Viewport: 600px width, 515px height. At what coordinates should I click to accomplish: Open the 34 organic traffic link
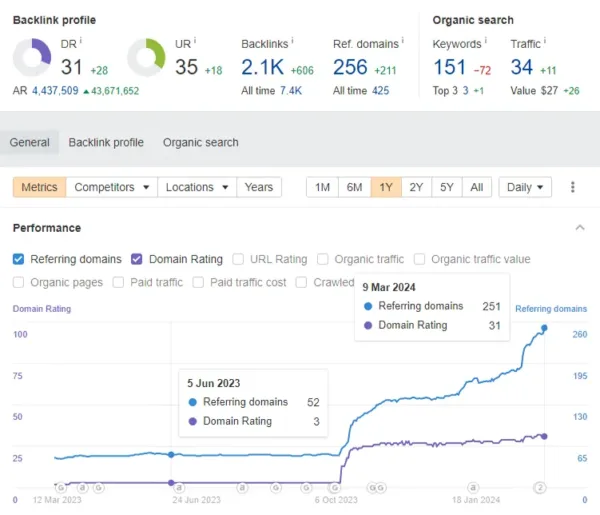click(522, 67)
